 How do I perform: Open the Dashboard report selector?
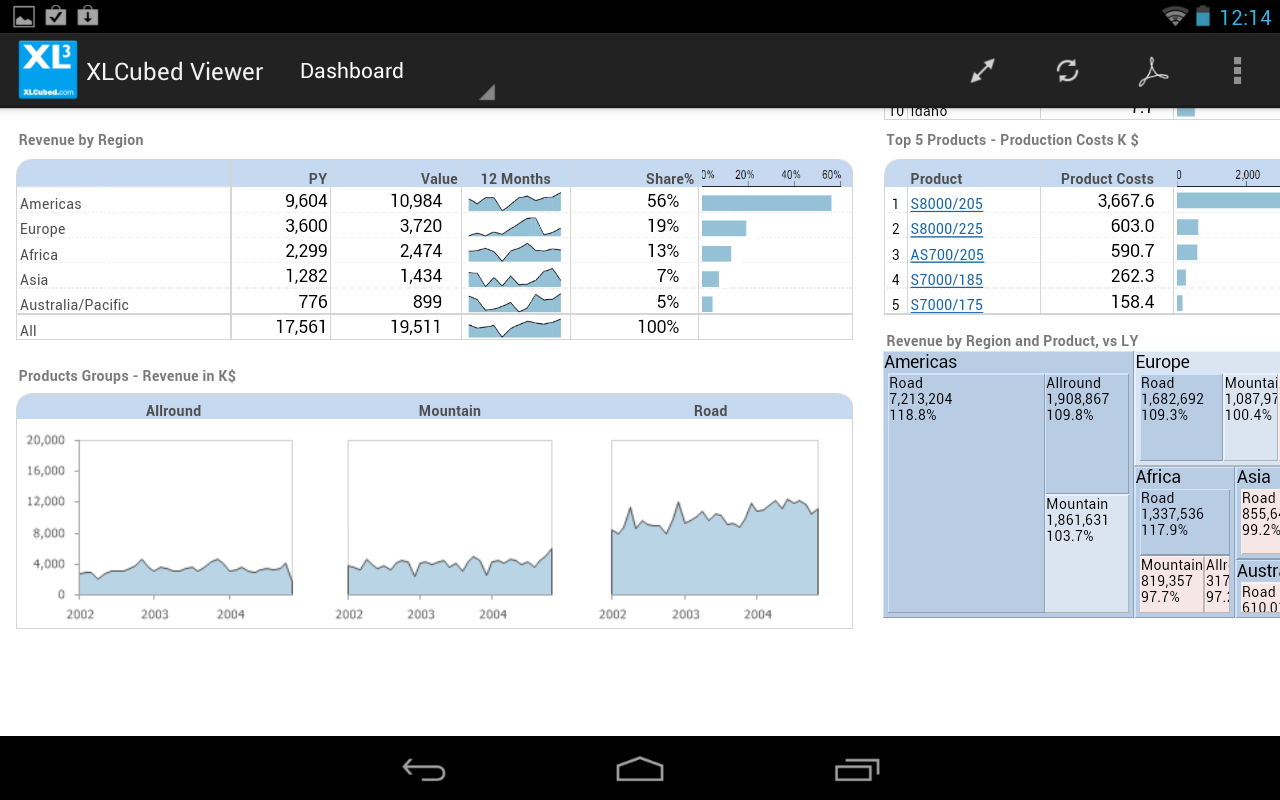point(352,71)
